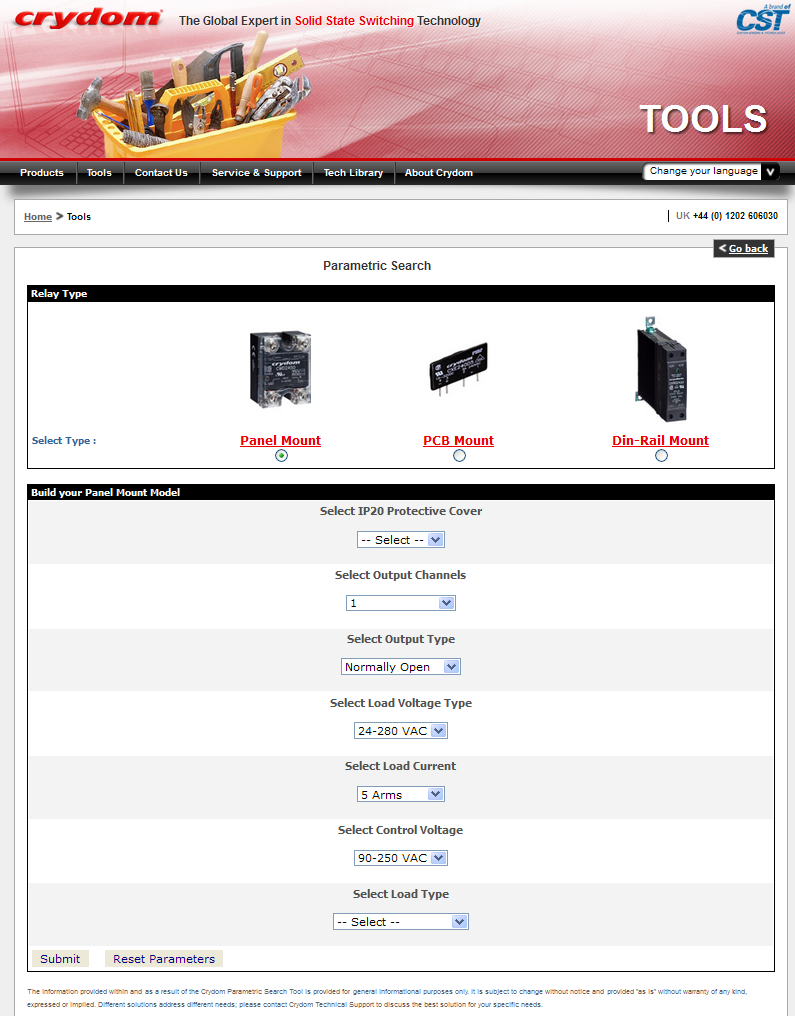
Task: Open the Output Channels dropdown
Action: (x=400, y=603)
